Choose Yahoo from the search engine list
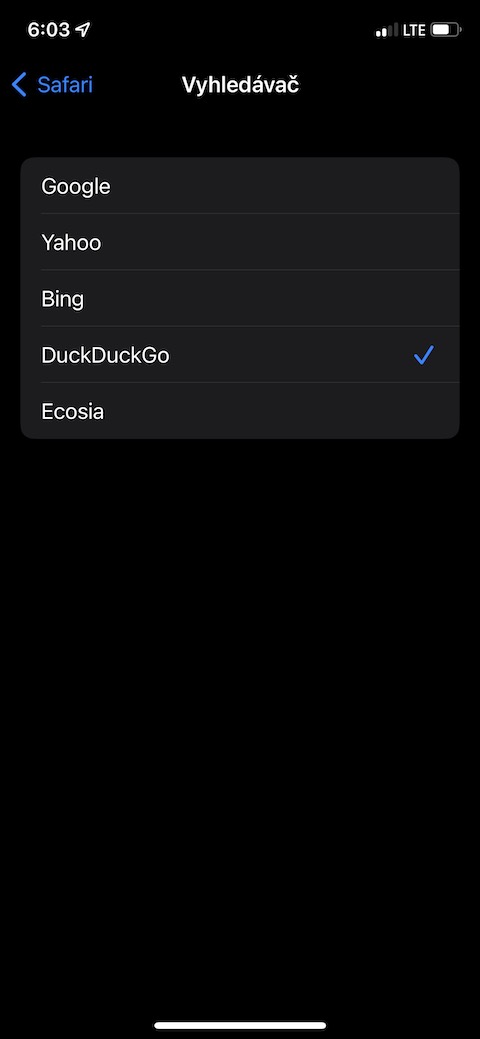Screen dimensions: 480x1039 click(x=240, y=242)
